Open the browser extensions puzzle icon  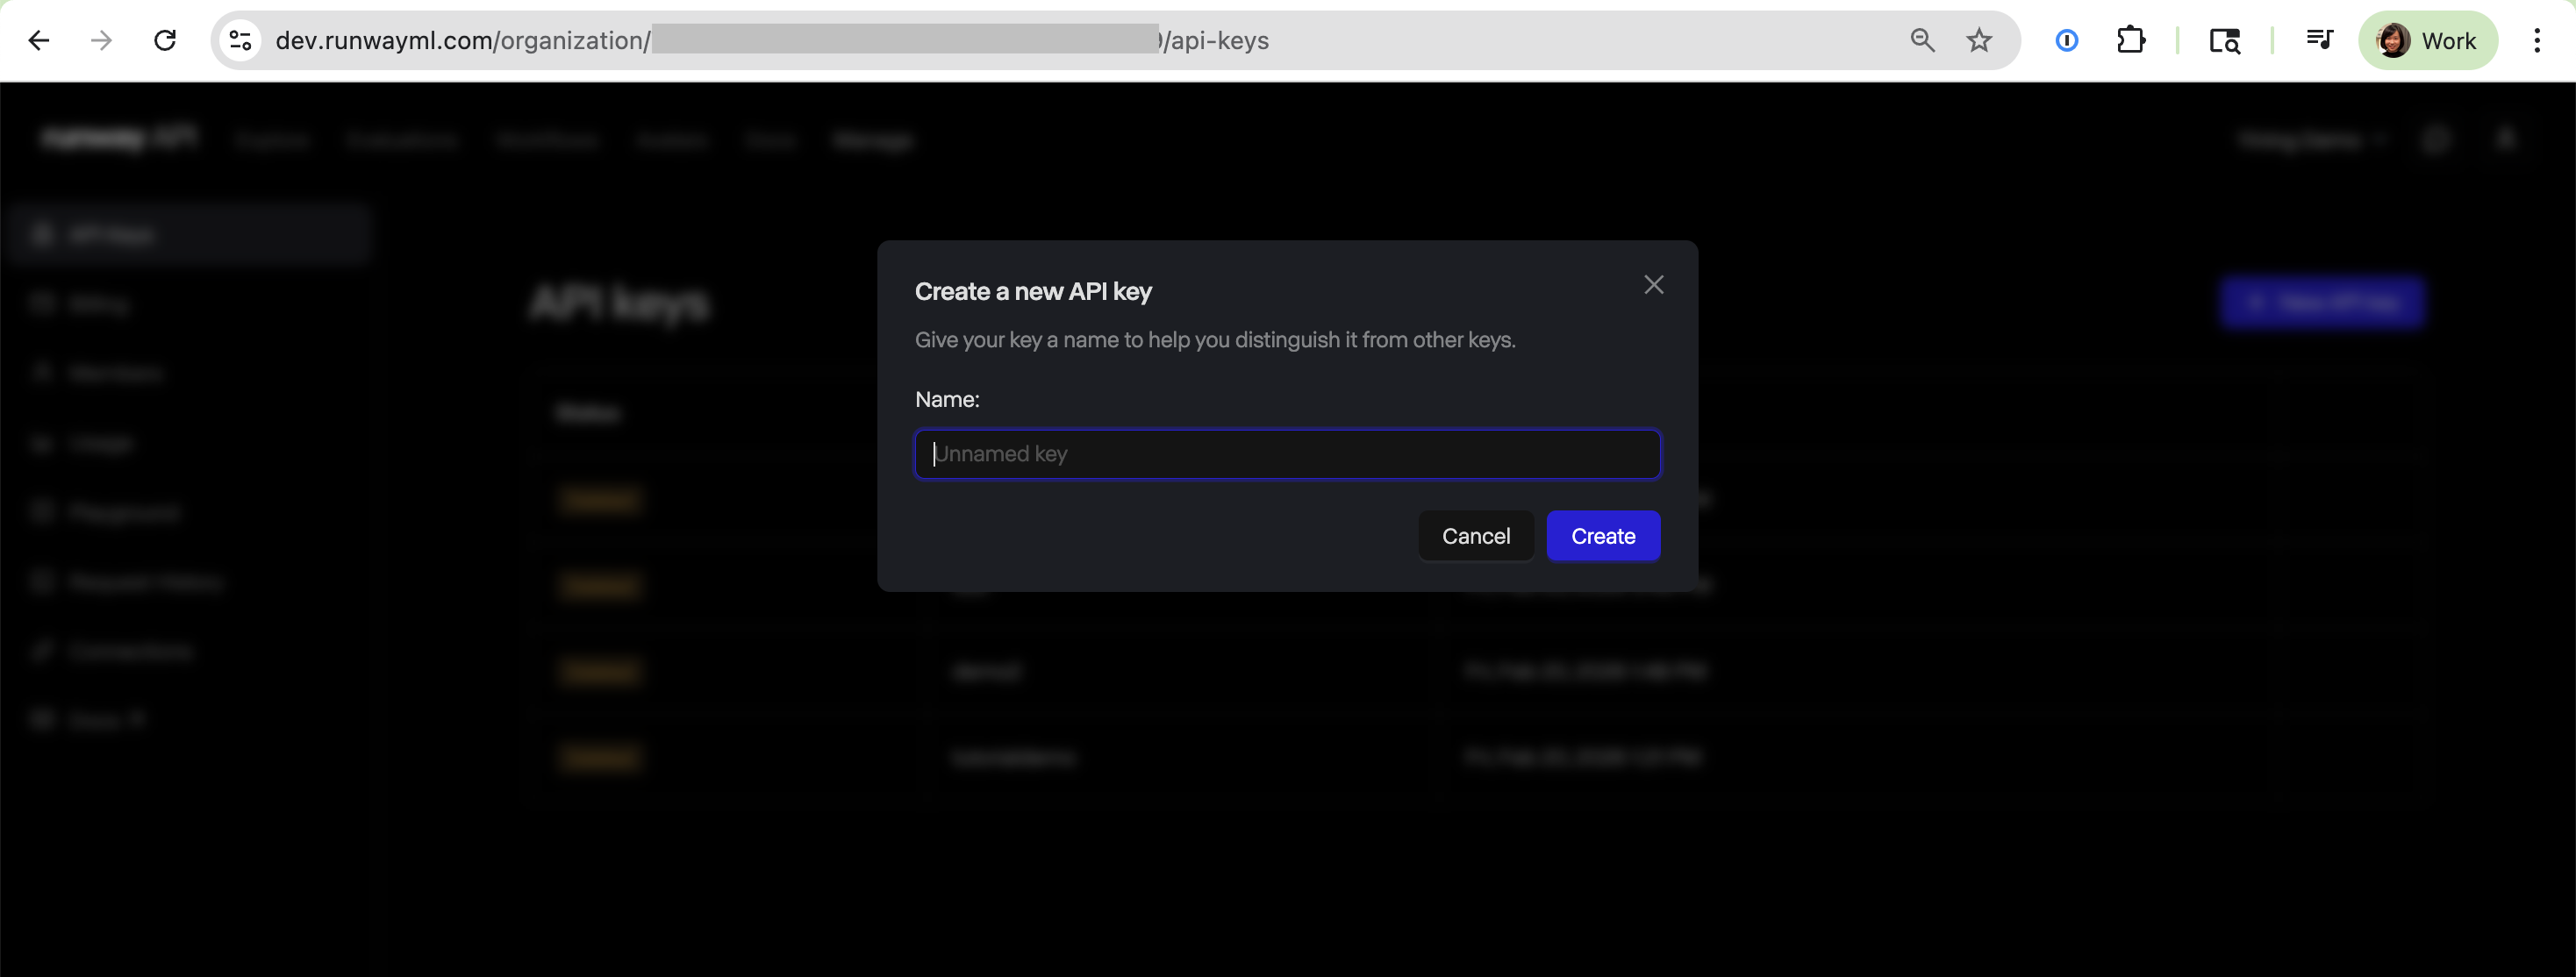[2132, 40]
